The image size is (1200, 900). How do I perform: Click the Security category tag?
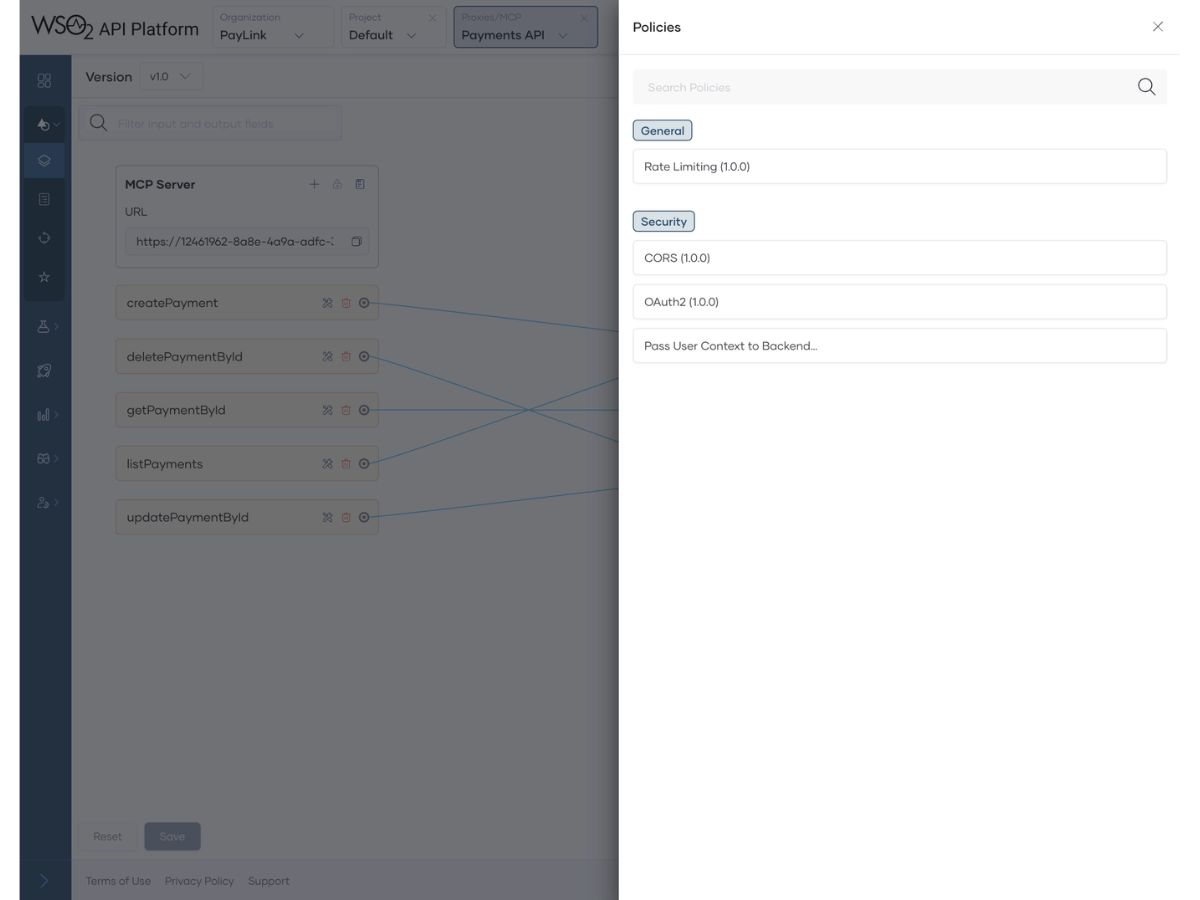(x=664, y=222)
